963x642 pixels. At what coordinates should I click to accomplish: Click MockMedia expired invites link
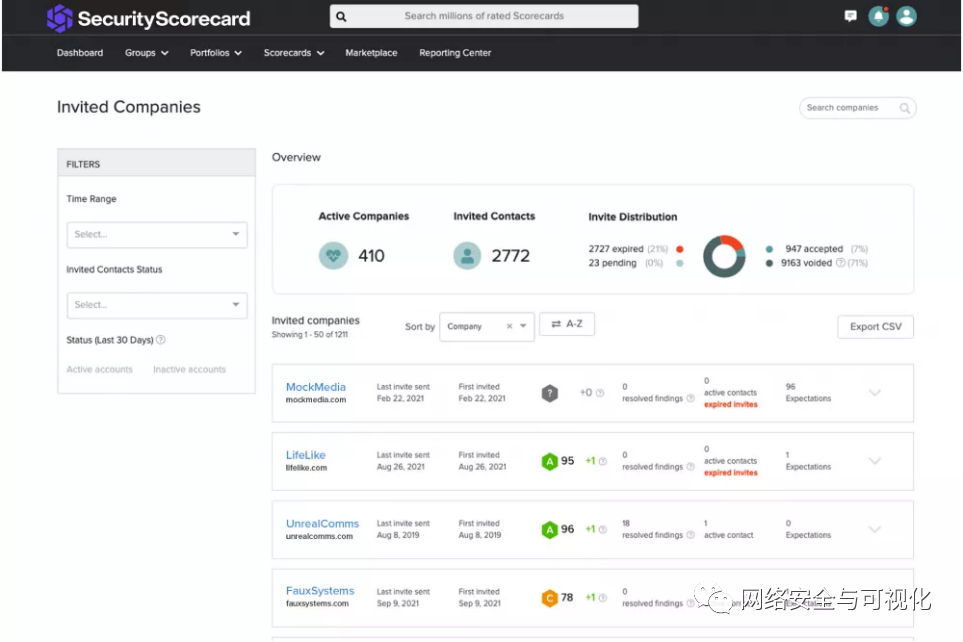point(731,405)
